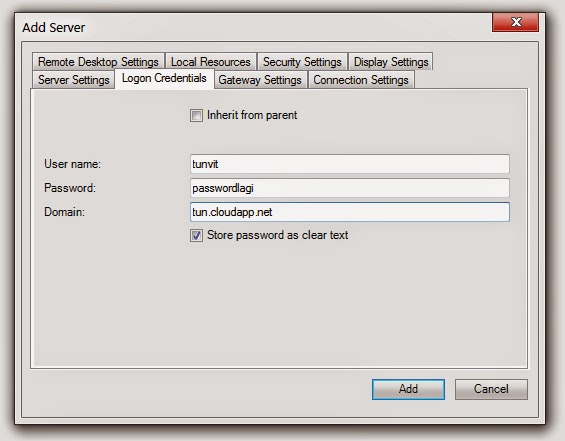Image resolution: width=565 pixels, height=441 pixels.
Task: Click the Domain label
Action: [x=64, y=212]
